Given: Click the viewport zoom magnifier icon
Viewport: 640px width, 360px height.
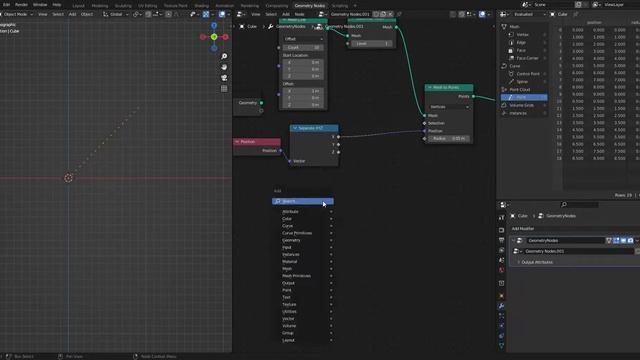Looking at the screenshot, I should (224, 56).
